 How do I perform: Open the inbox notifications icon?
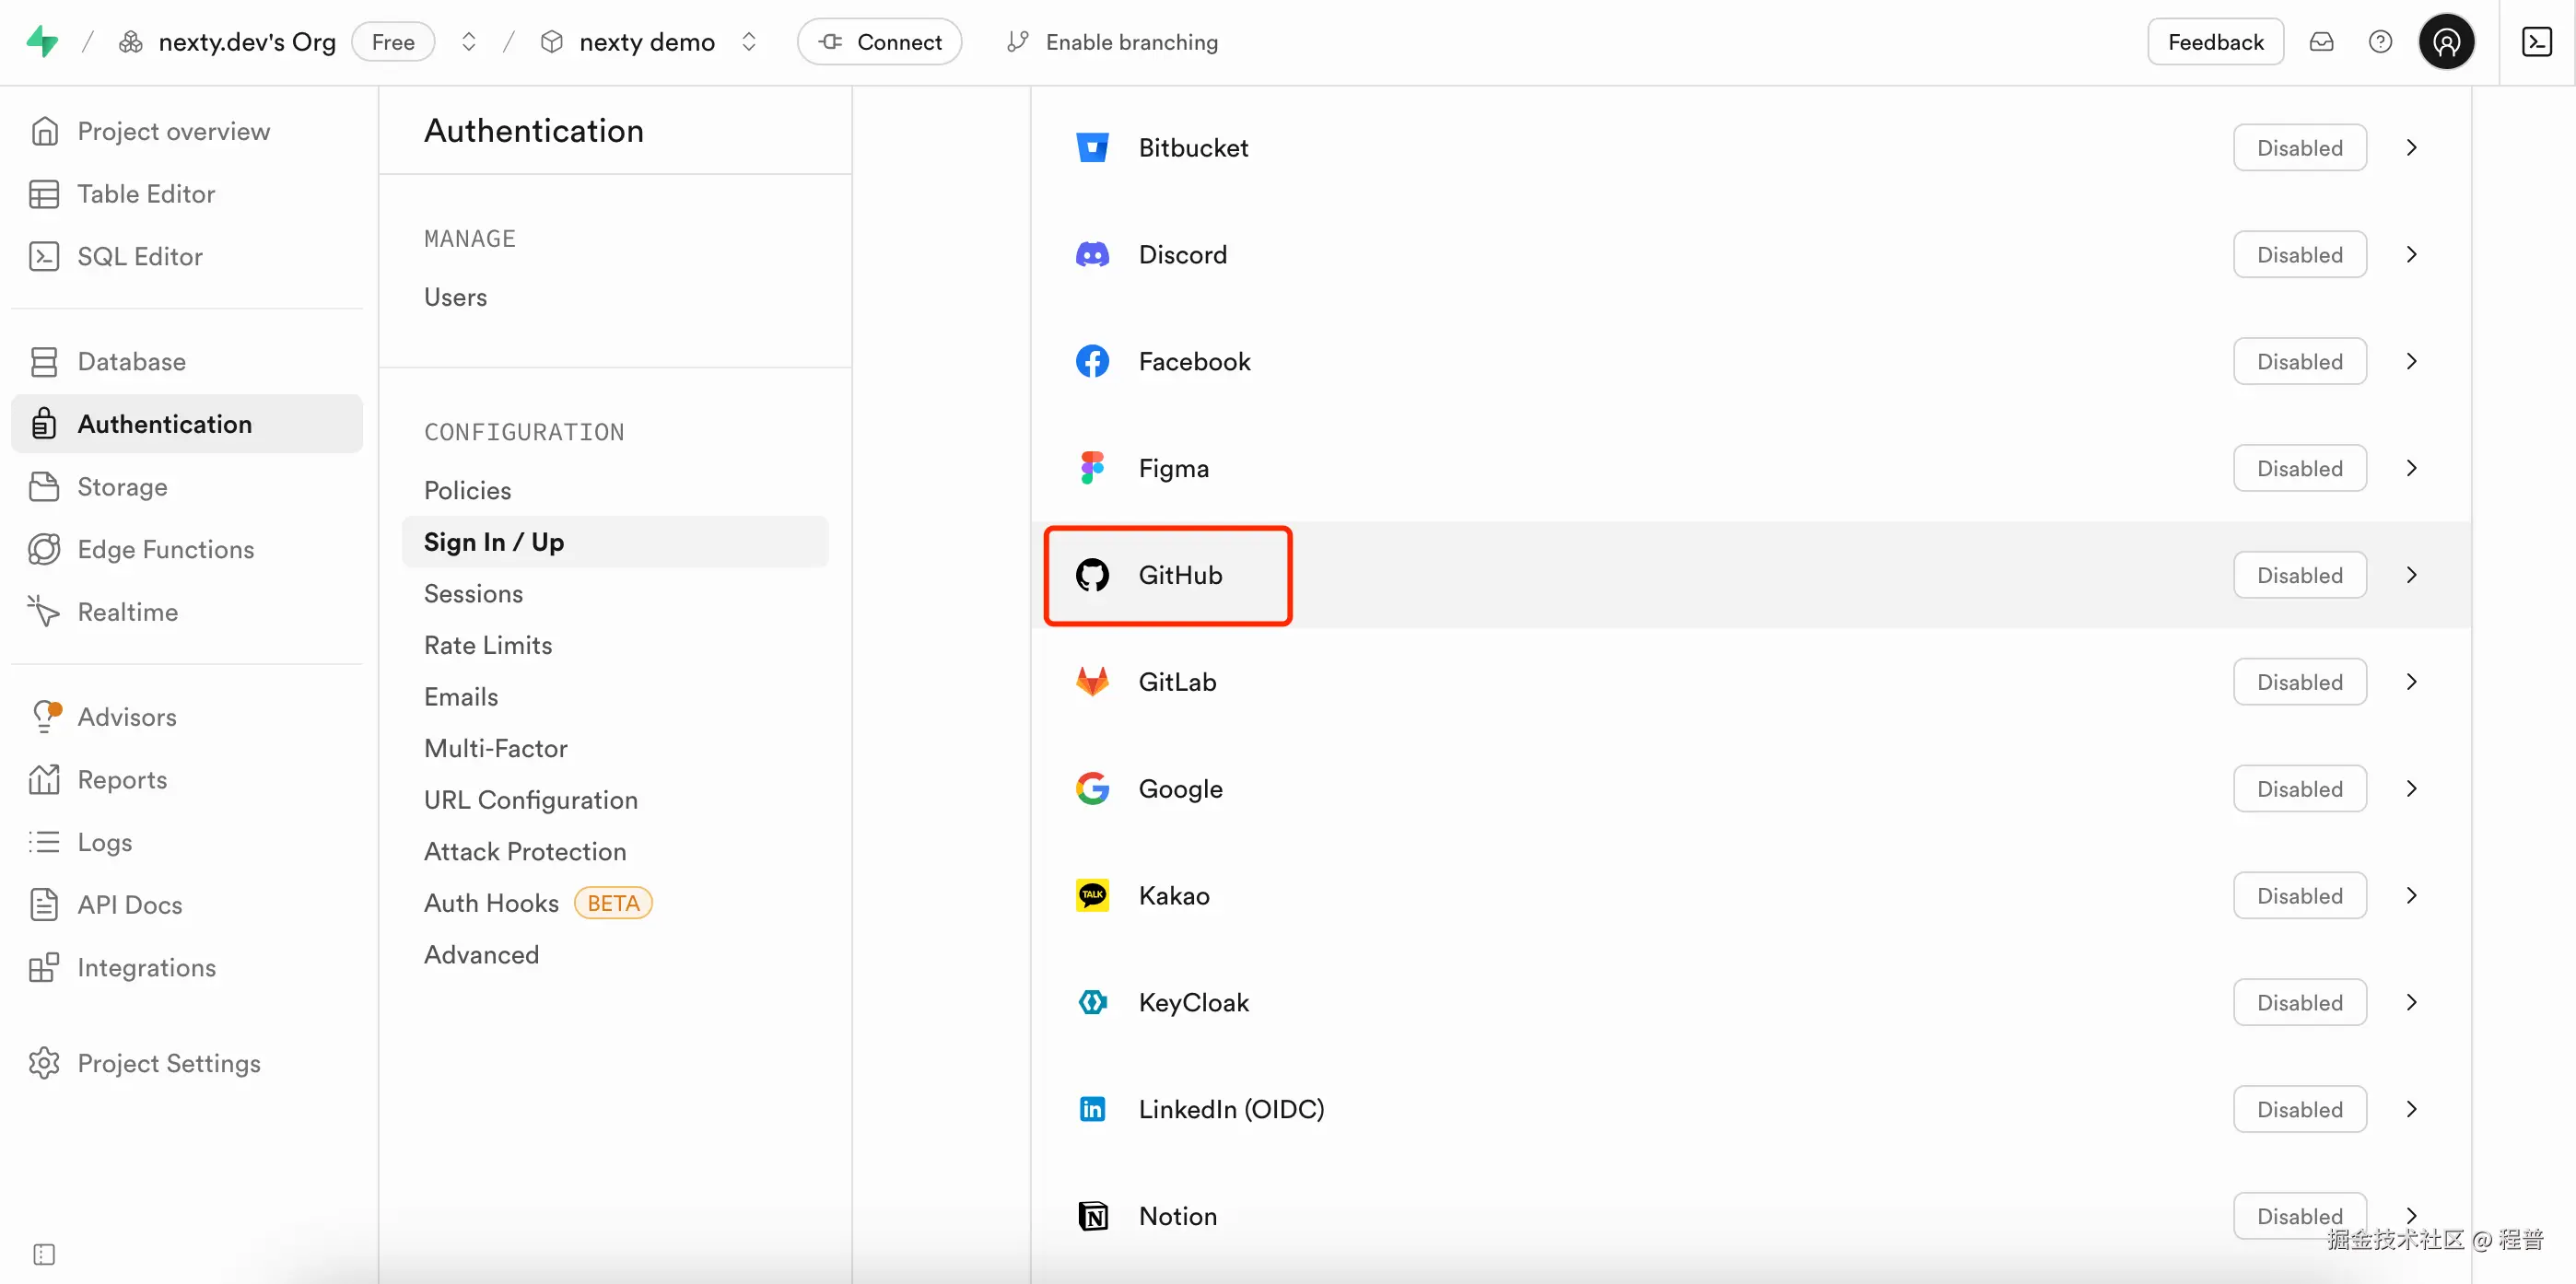click(x=2321, y=42)
